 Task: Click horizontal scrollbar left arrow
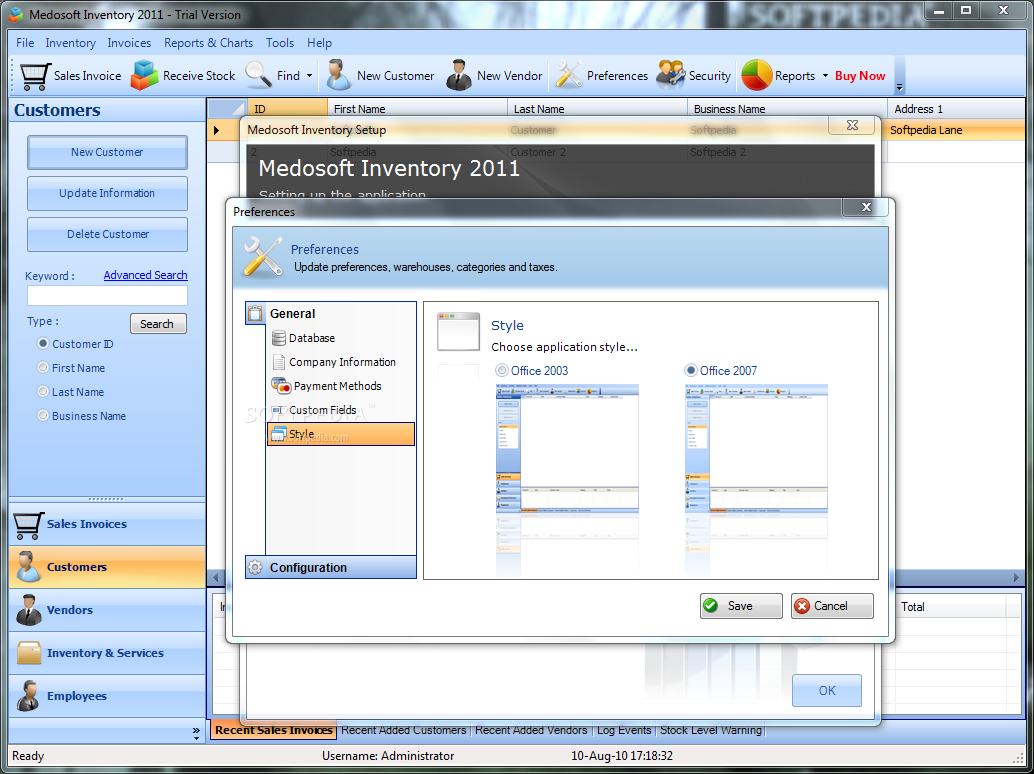click(216, 578)
